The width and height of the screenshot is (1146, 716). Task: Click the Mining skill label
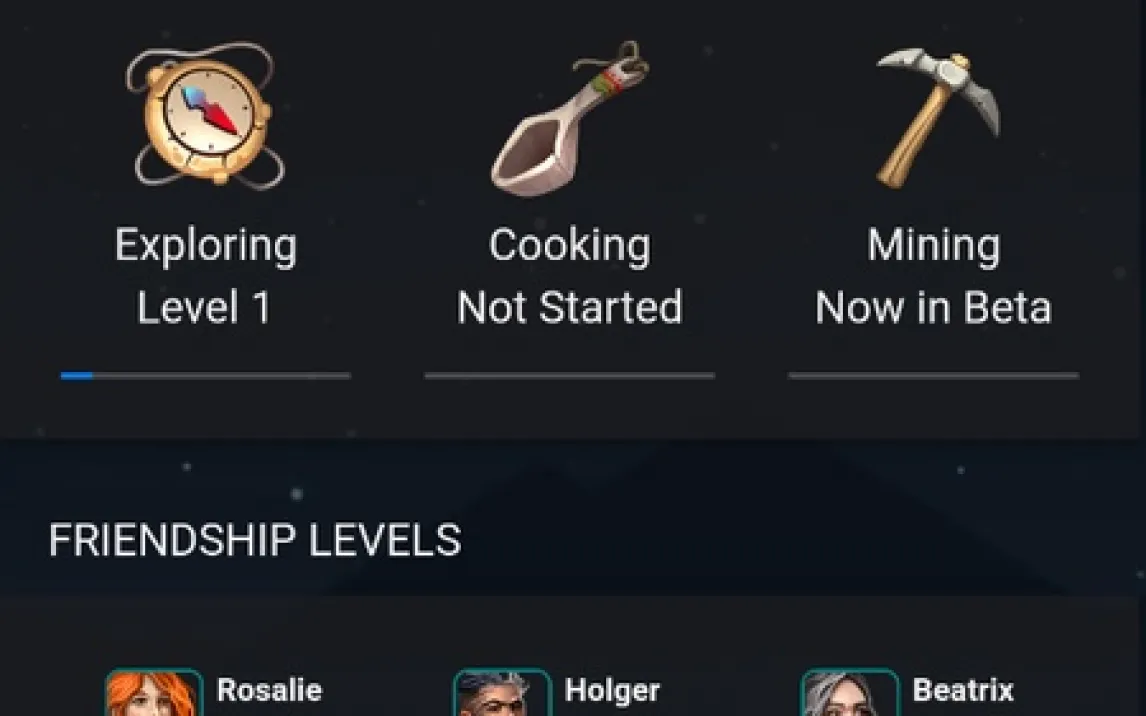pos(933,245)
